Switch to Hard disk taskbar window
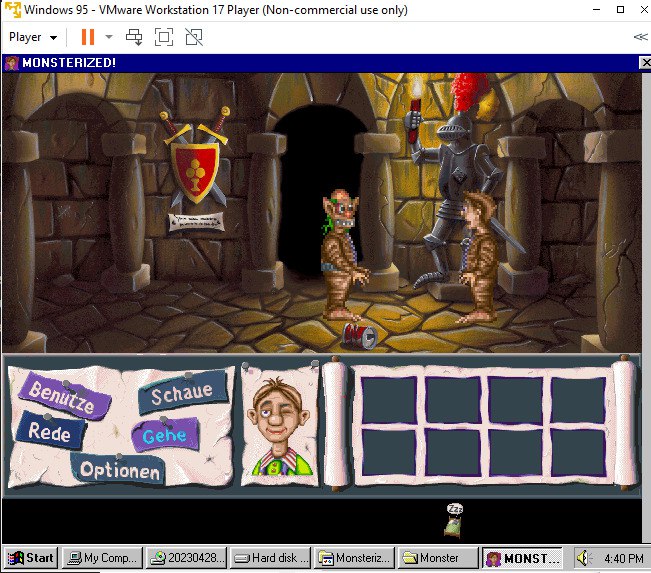This screenshot has height=573, width=651. pos(270,558)
